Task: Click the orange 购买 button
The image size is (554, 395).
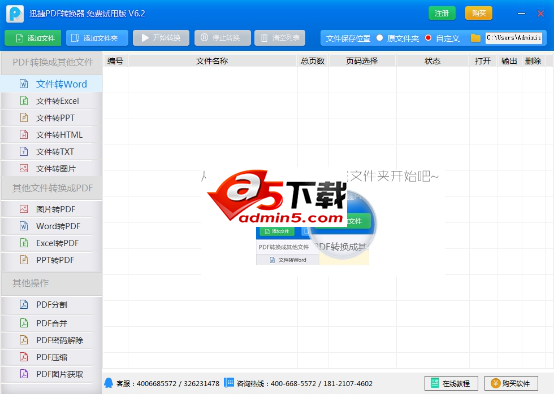Action: coord(479,13)
